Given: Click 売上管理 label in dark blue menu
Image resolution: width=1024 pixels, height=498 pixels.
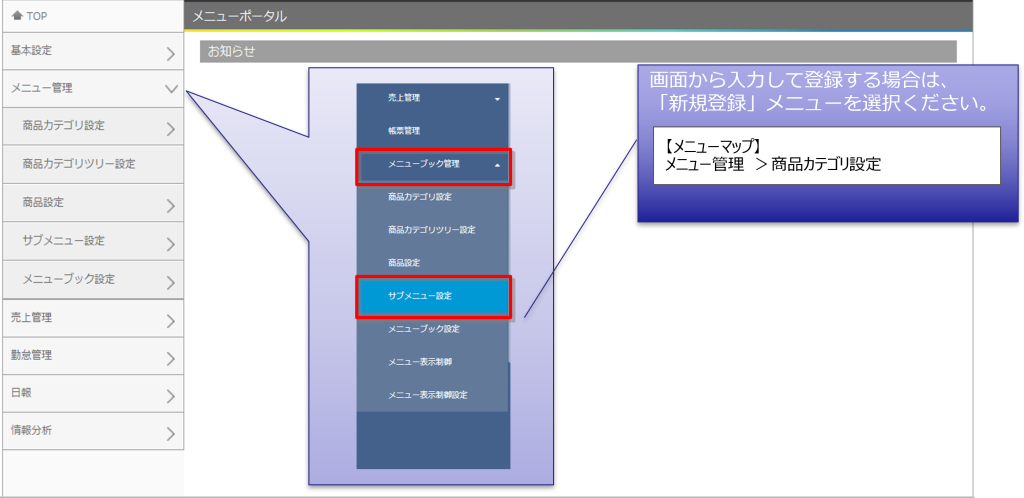Looking at the screenshot, I should tap(404, 98).
